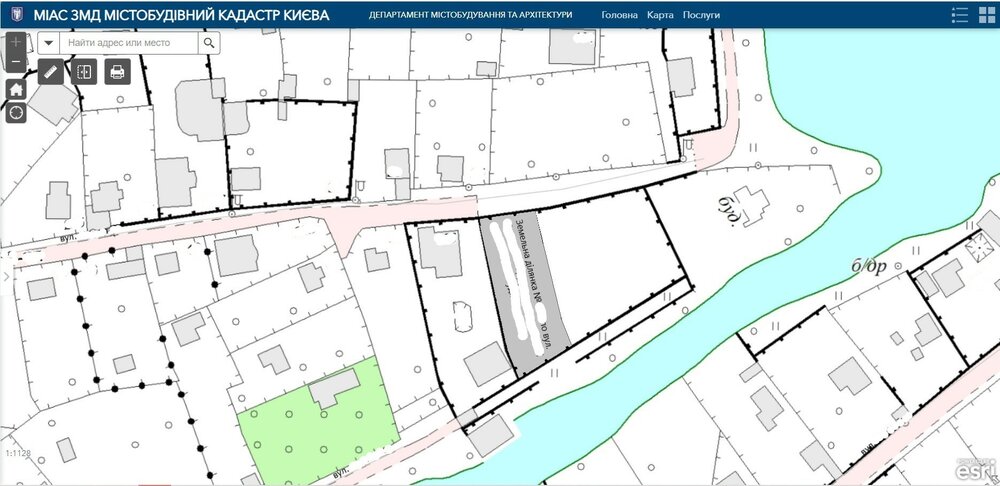The image size is (1000, 486).
Task: Open the print map tool
Action: click(x=117, y=72)
